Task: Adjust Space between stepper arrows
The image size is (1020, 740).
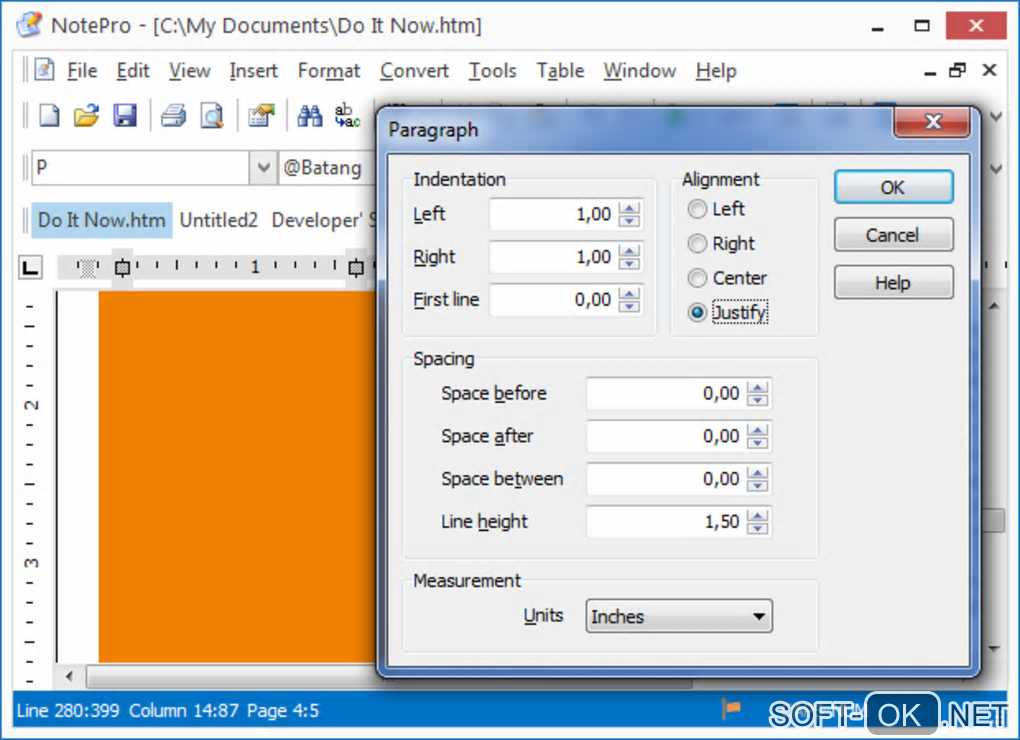Action: [x=757, y=479]
